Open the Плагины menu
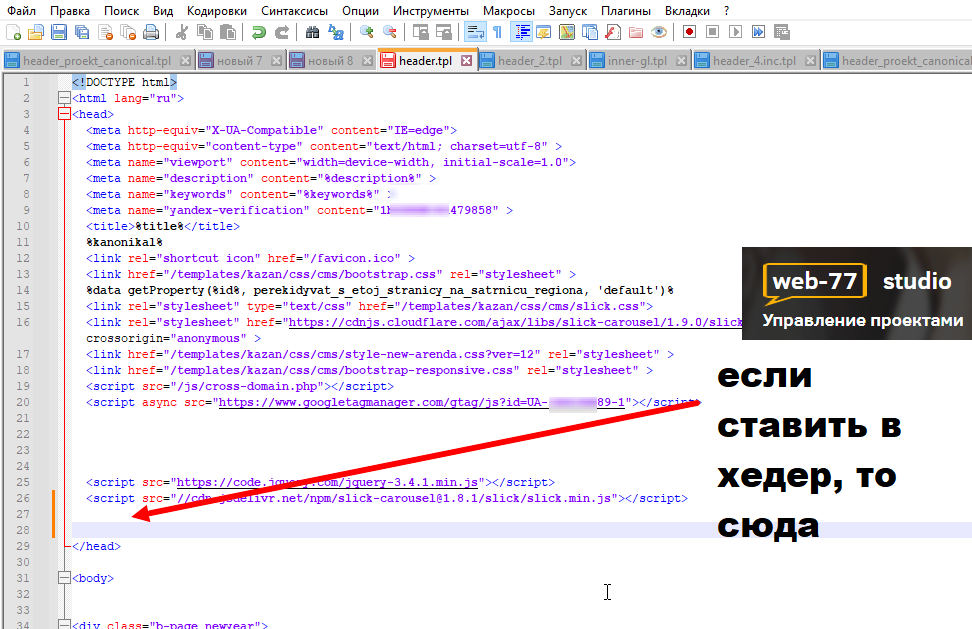Screen dimensions: 972x629 point(625,11)
